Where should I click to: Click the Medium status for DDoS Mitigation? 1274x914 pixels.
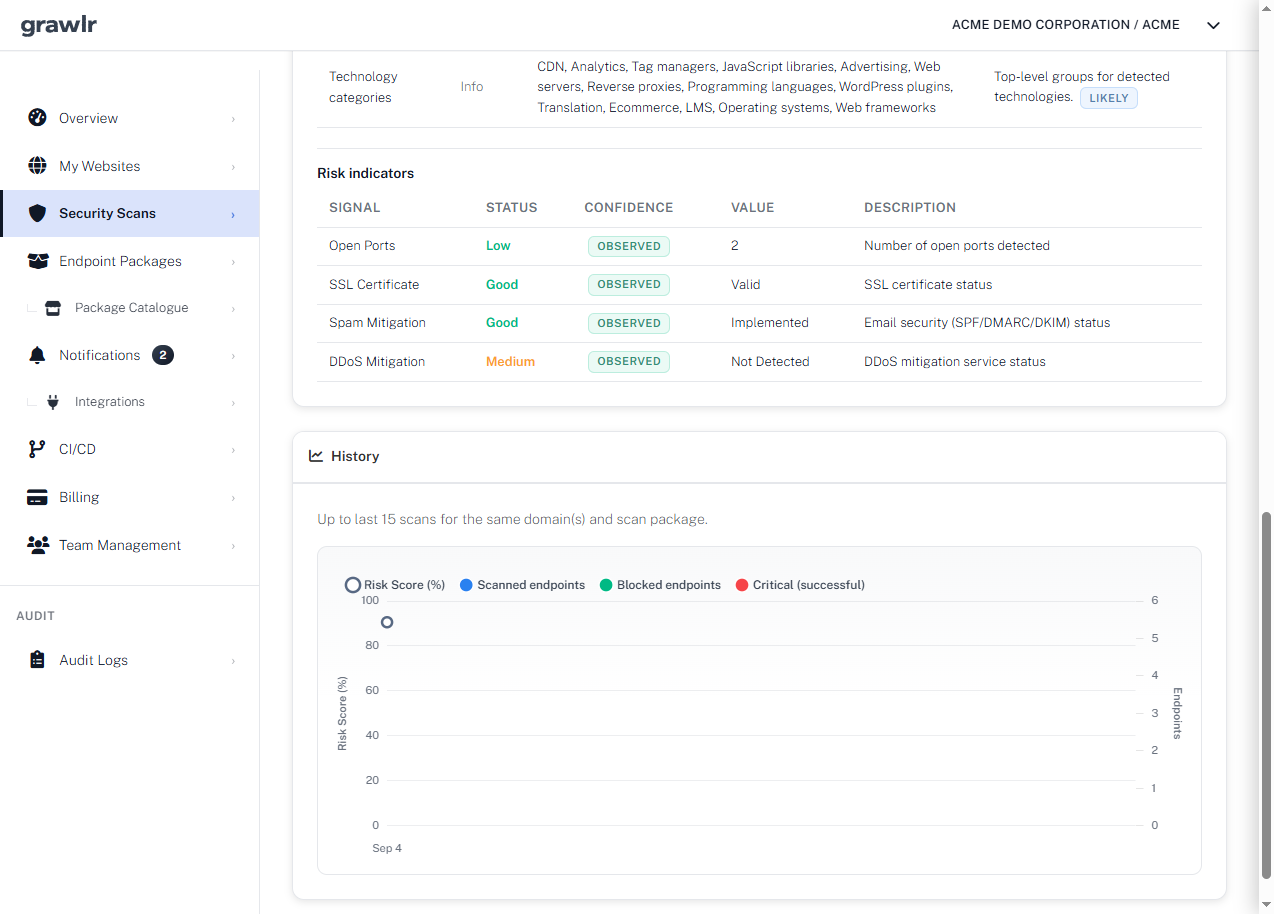510,362
